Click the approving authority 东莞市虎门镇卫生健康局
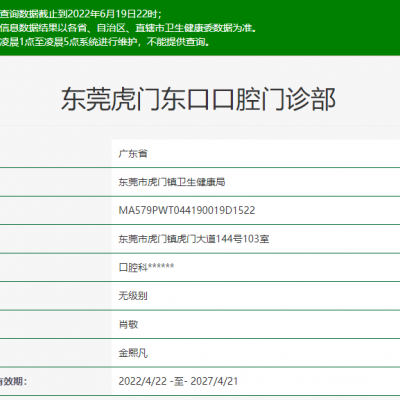 (172, 182)
